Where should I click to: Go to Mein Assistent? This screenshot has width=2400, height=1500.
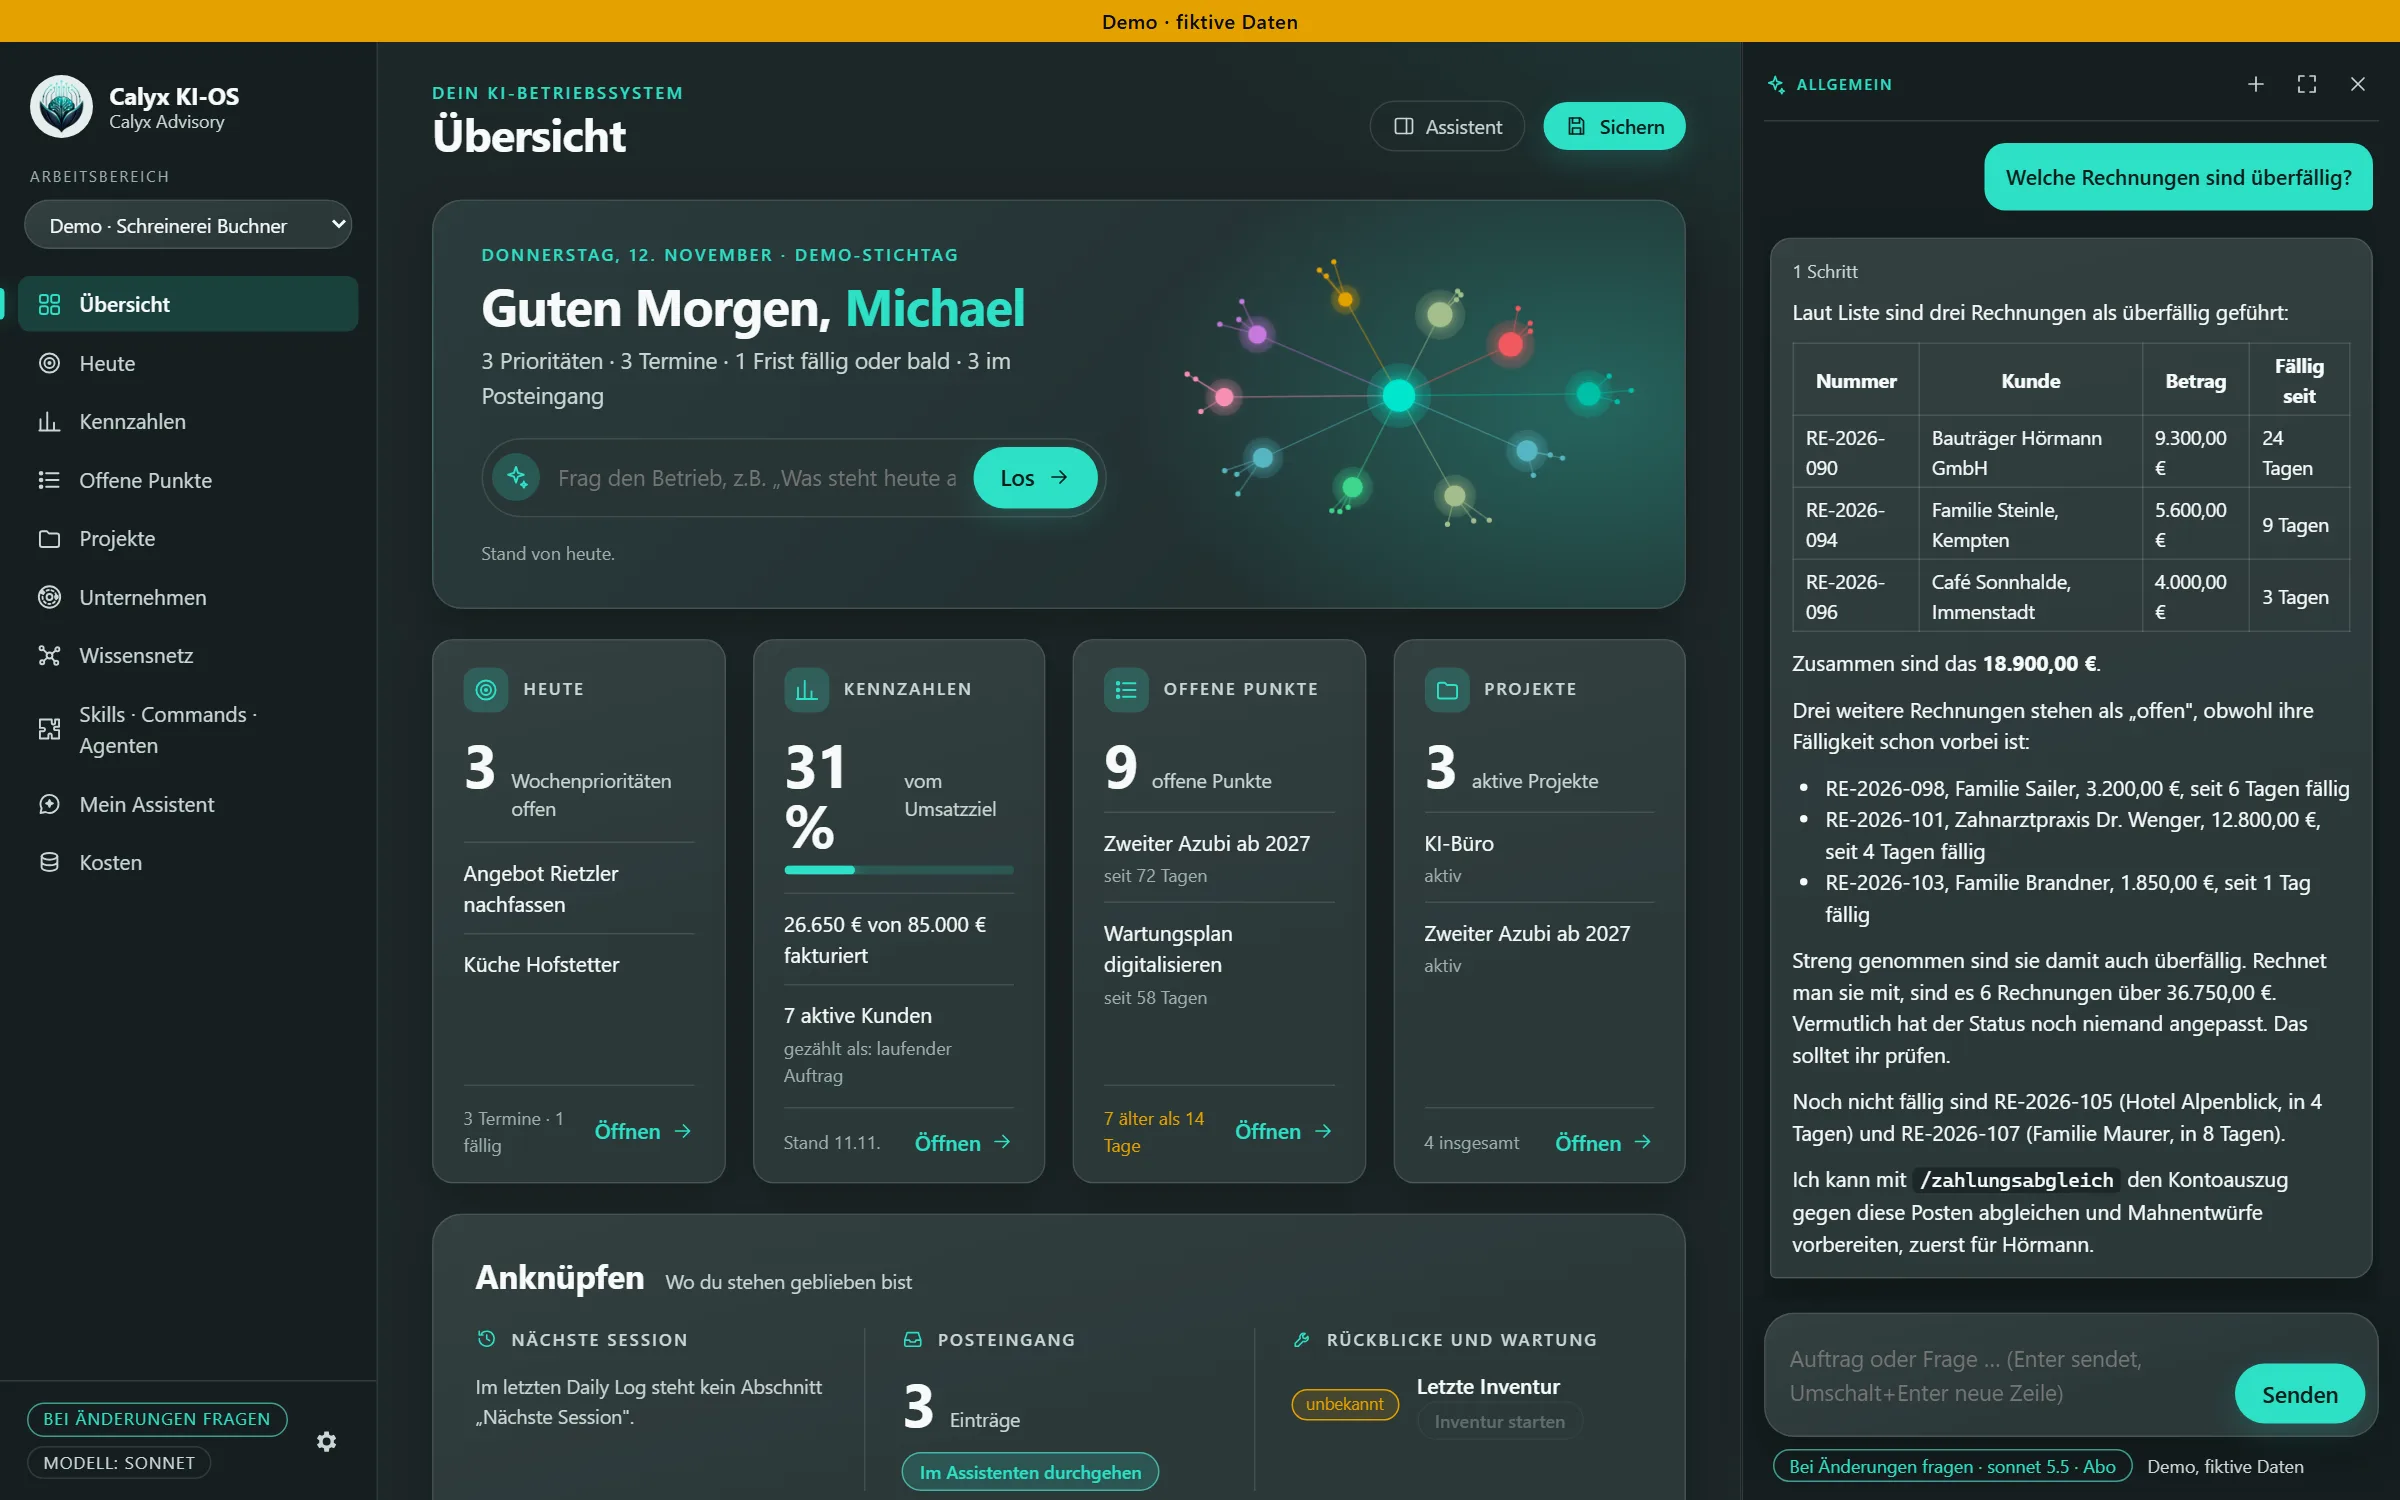click(x=188, y=804)
